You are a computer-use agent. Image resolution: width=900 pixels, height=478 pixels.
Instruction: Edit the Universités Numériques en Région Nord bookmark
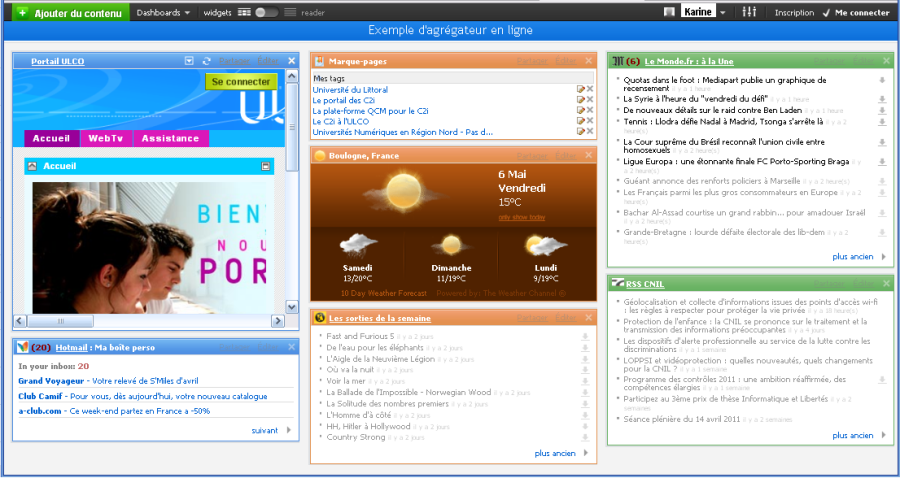click(x=581, y=131)
